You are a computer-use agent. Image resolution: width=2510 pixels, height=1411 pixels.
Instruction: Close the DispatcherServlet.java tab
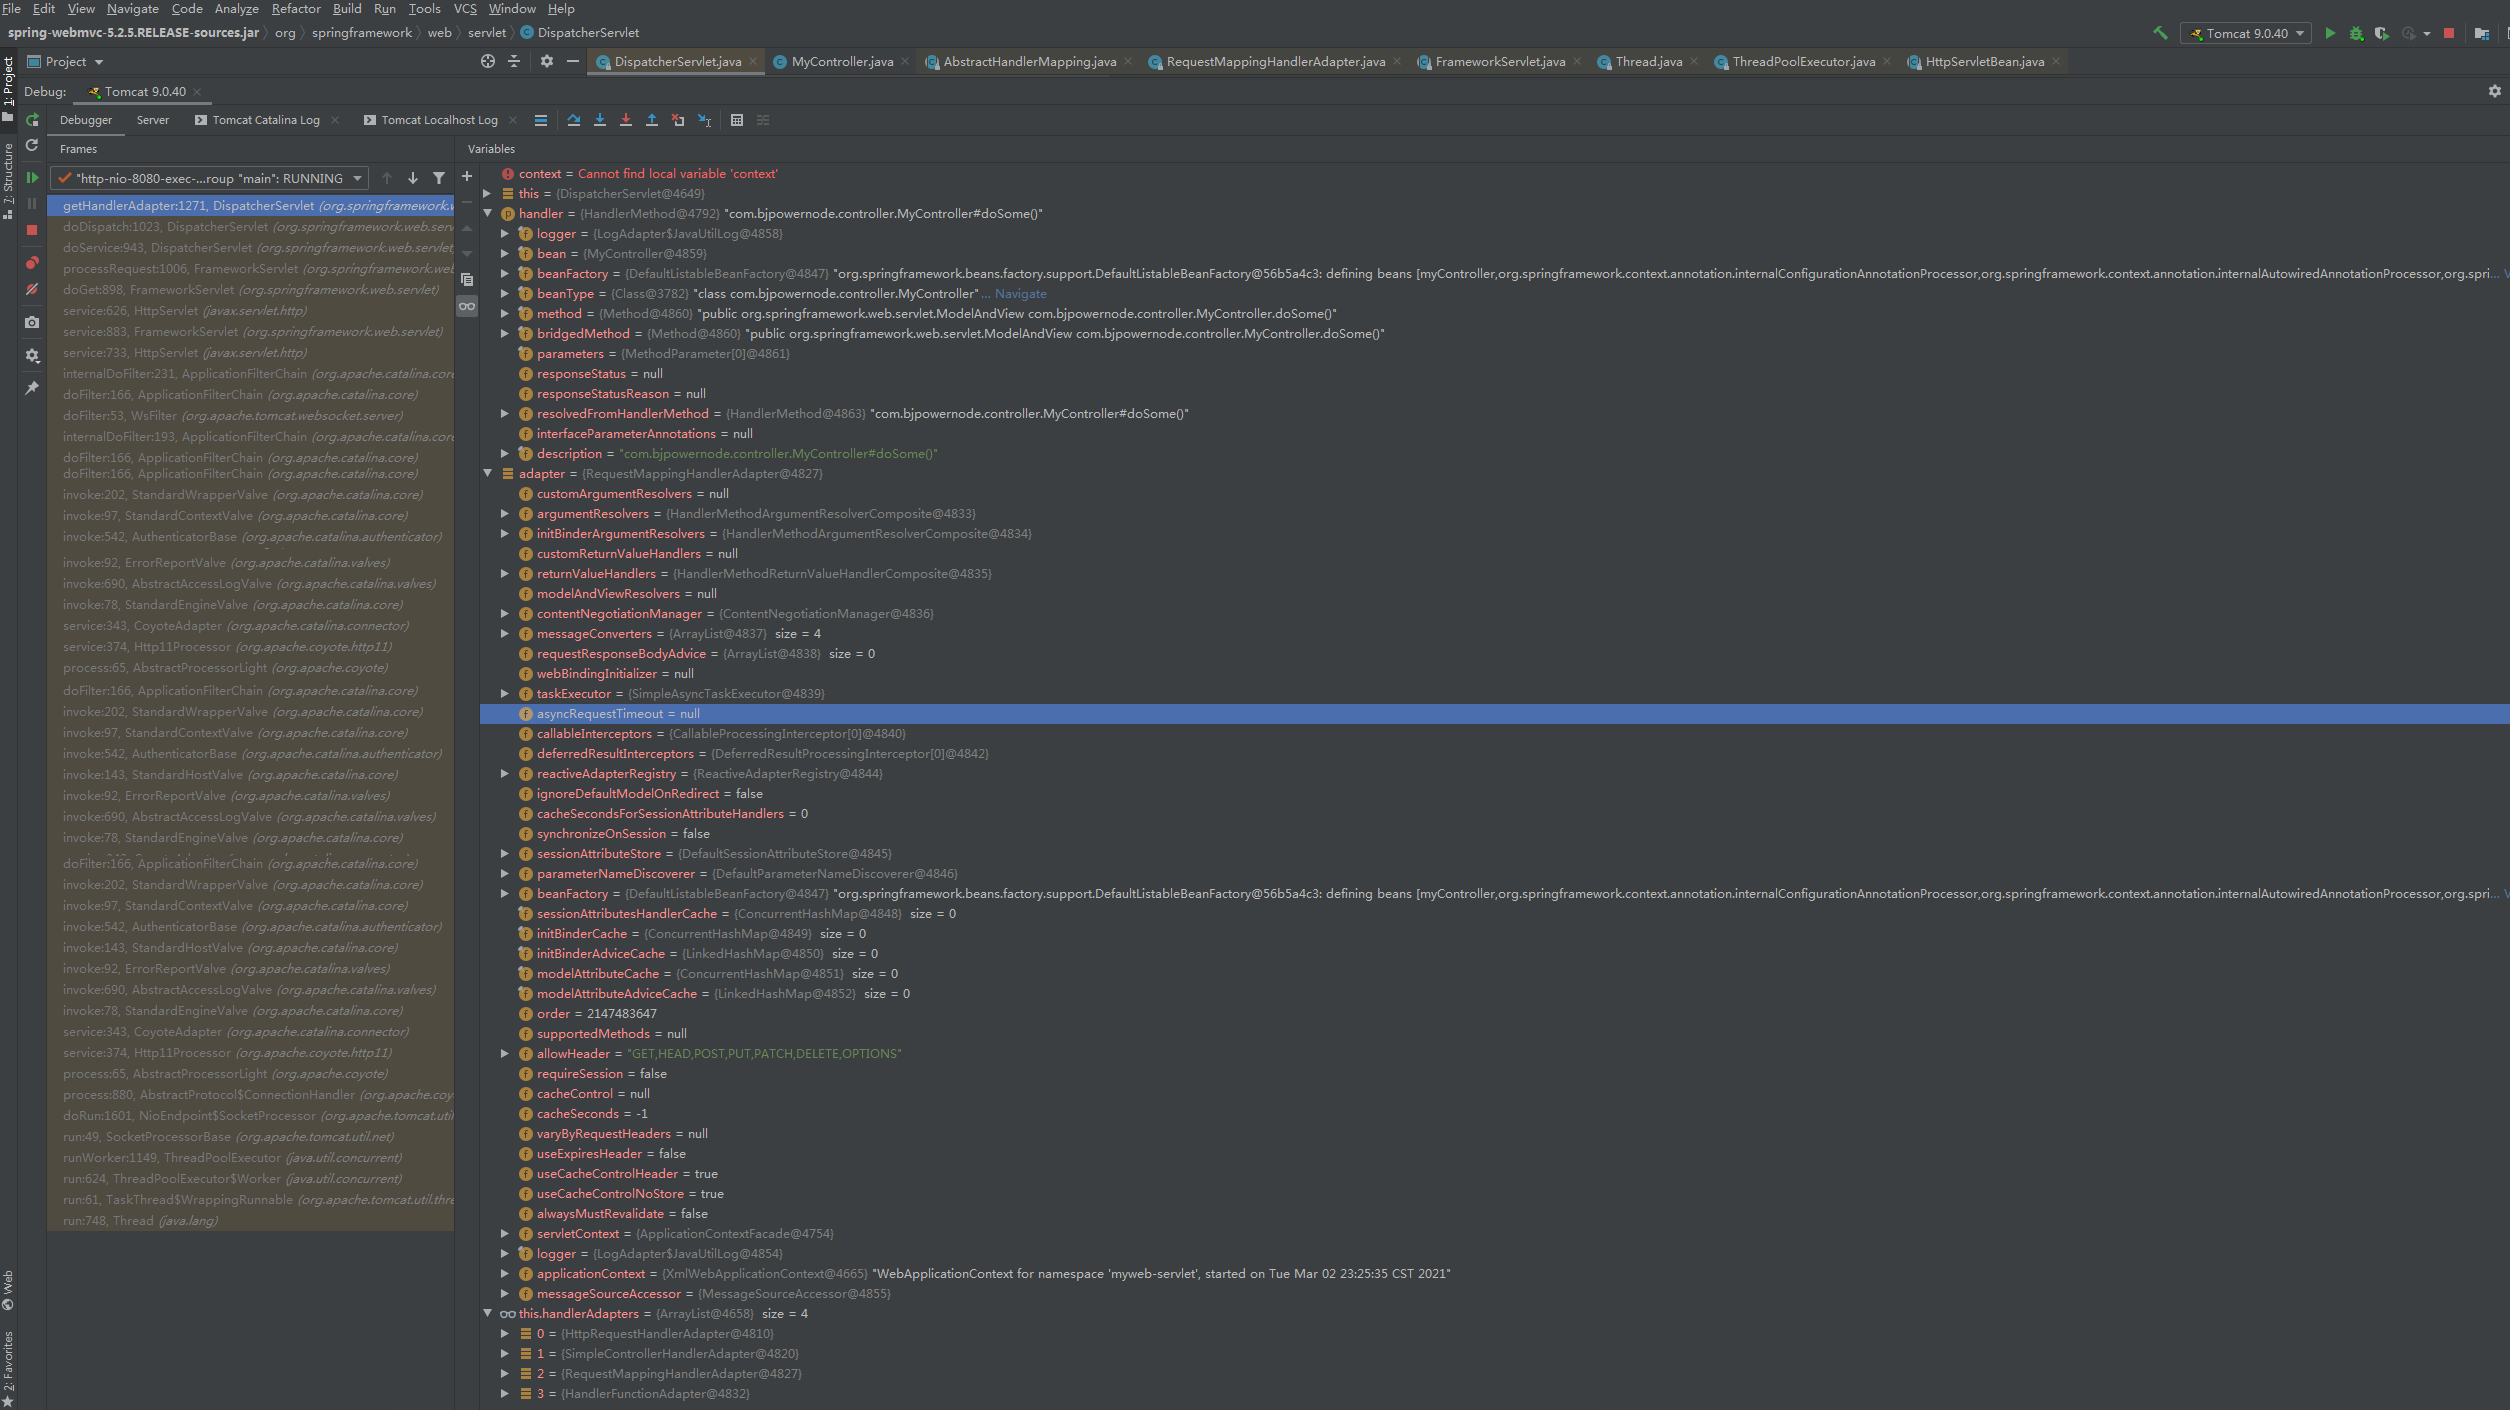click(x=753, y=61)
